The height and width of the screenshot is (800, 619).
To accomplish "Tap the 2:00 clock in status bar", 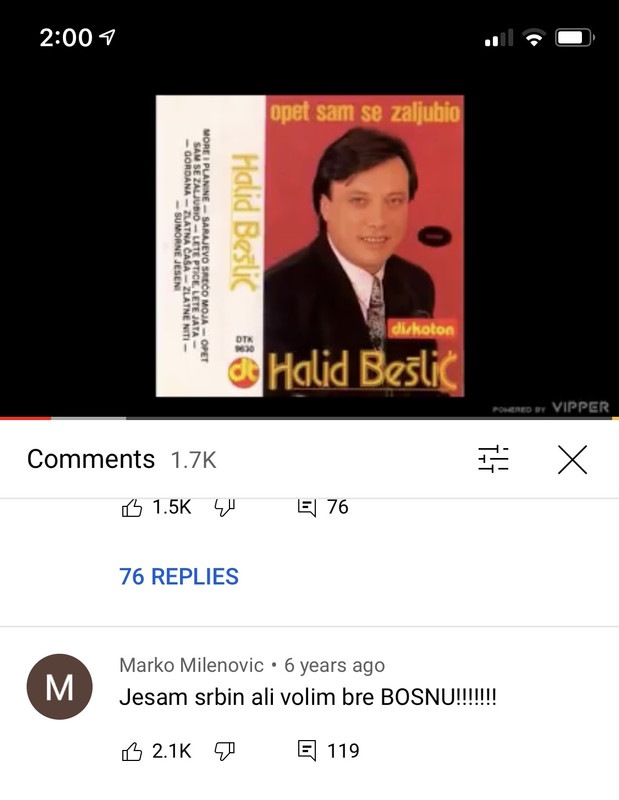I will tap(66, 38).
